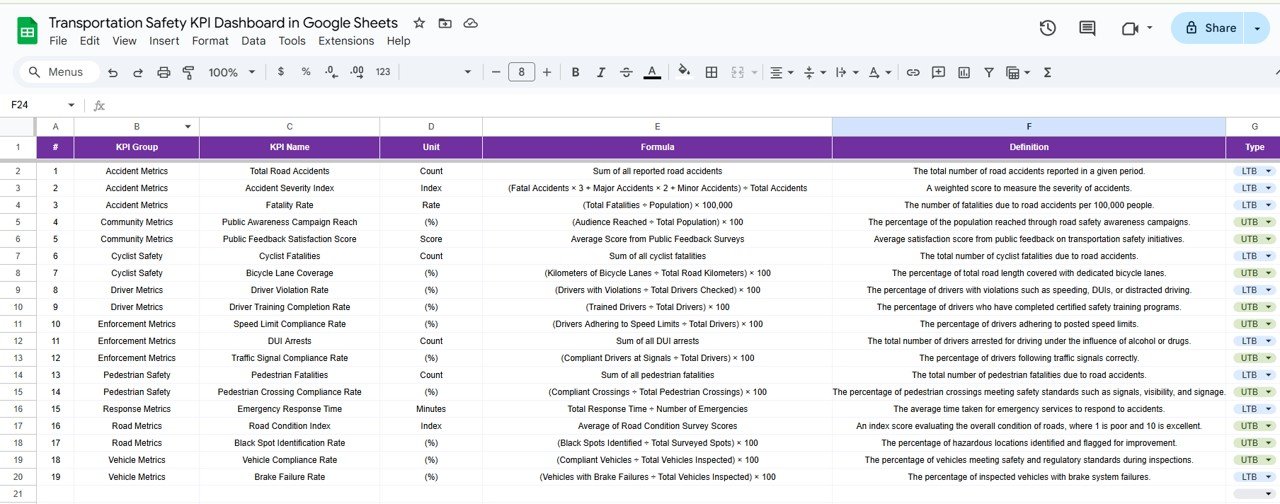Screen dimensions: 1280x504
Task: Increase the font size with plus
Action: [x=547, y=72]
